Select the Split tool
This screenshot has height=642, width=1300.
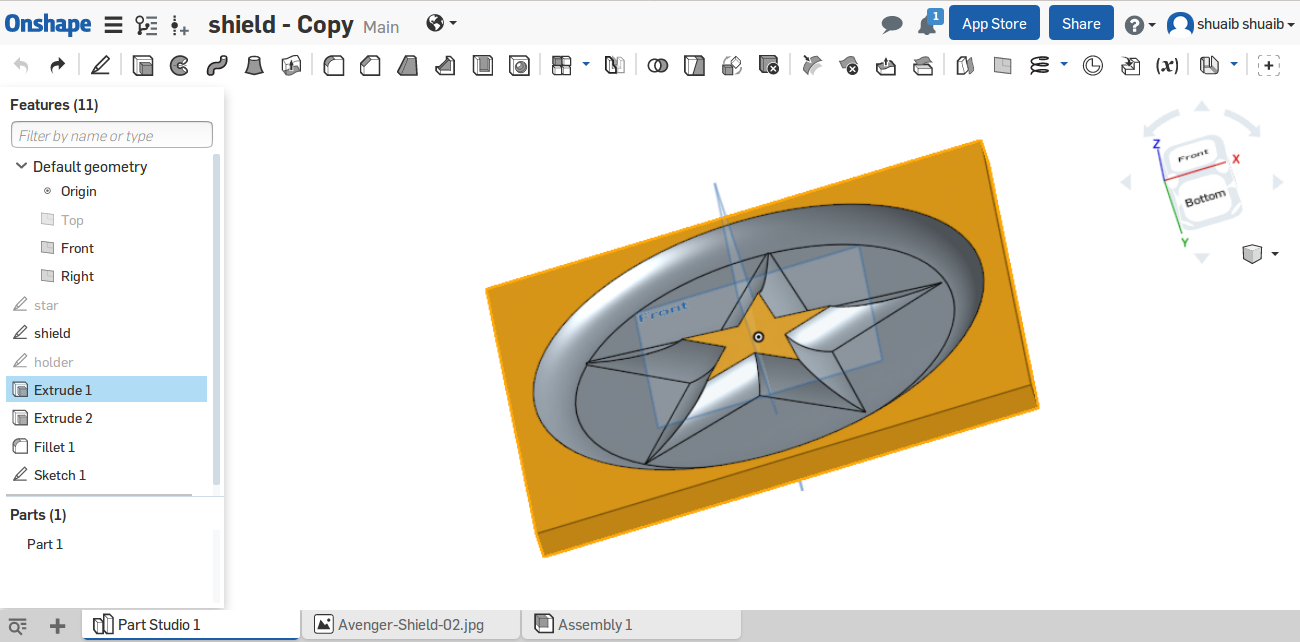tap(694, 66)
